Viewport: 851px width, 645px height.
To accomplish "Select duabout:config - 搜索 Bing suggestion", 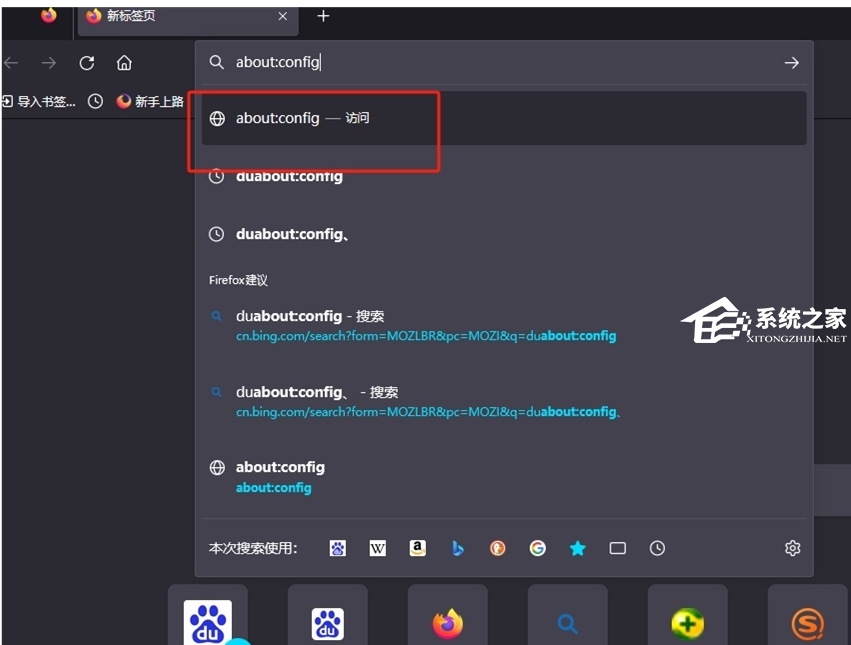I will click(x=504, y=325).
